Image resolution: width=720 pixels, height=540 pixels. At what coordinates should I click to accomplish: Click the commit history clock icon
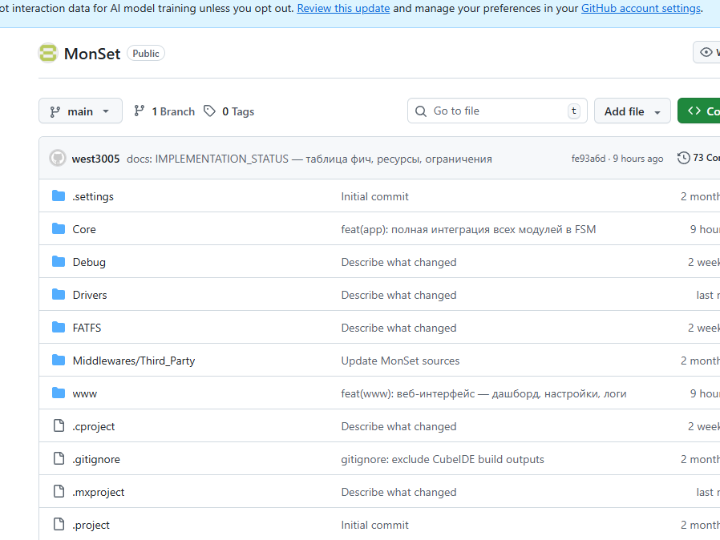684,158
